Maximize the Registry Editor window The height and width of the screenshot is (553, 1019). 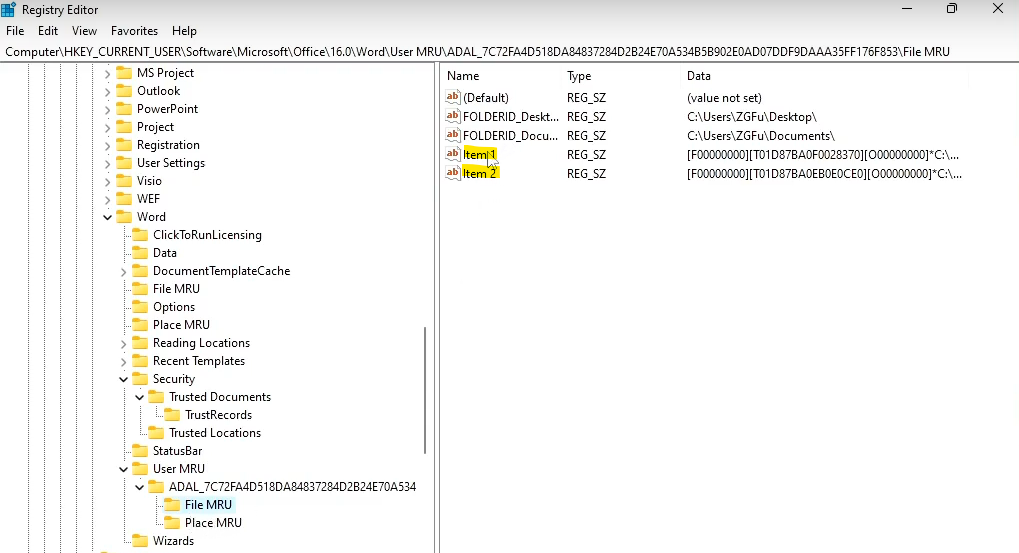tap(951, 8)
